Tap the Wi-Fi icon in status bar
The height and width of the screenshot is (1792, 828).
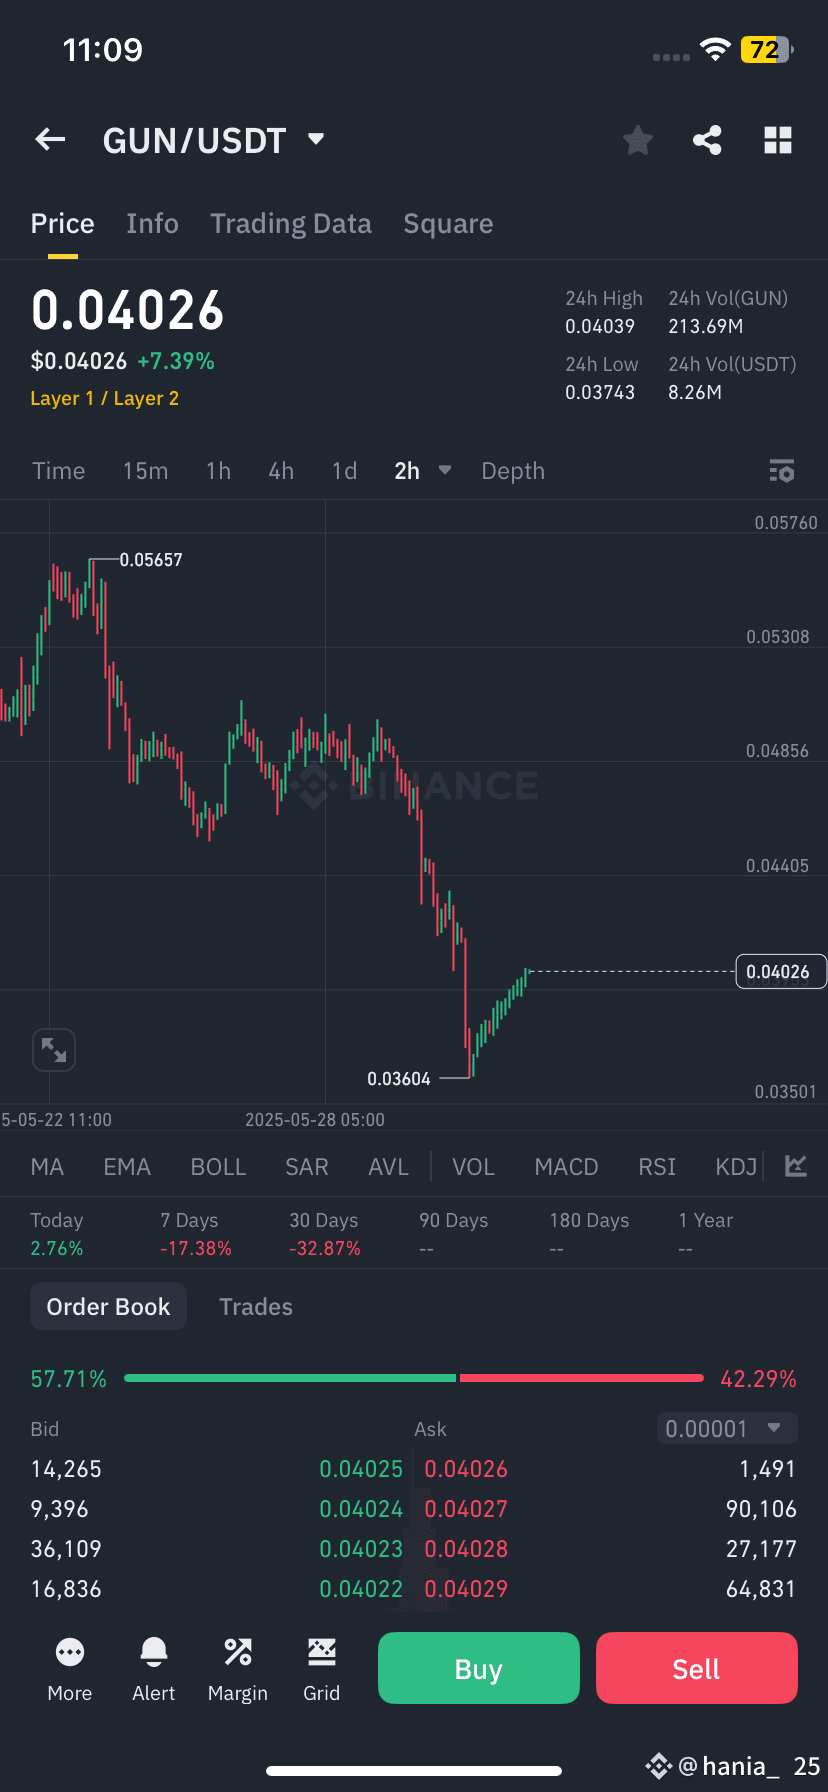715,49
